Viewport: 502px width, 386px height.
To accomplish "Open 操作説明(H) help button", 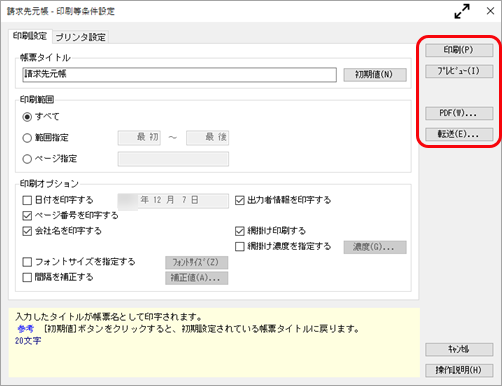I will pos(459,370).
